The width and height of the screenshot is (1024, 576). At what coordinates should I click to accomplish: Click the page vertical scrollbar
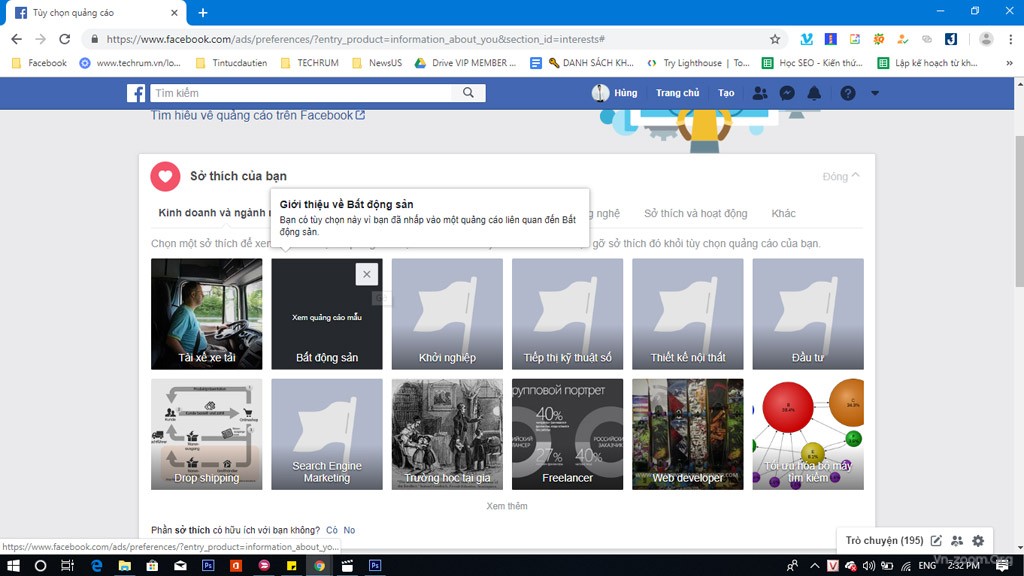tap(1019, 211)
